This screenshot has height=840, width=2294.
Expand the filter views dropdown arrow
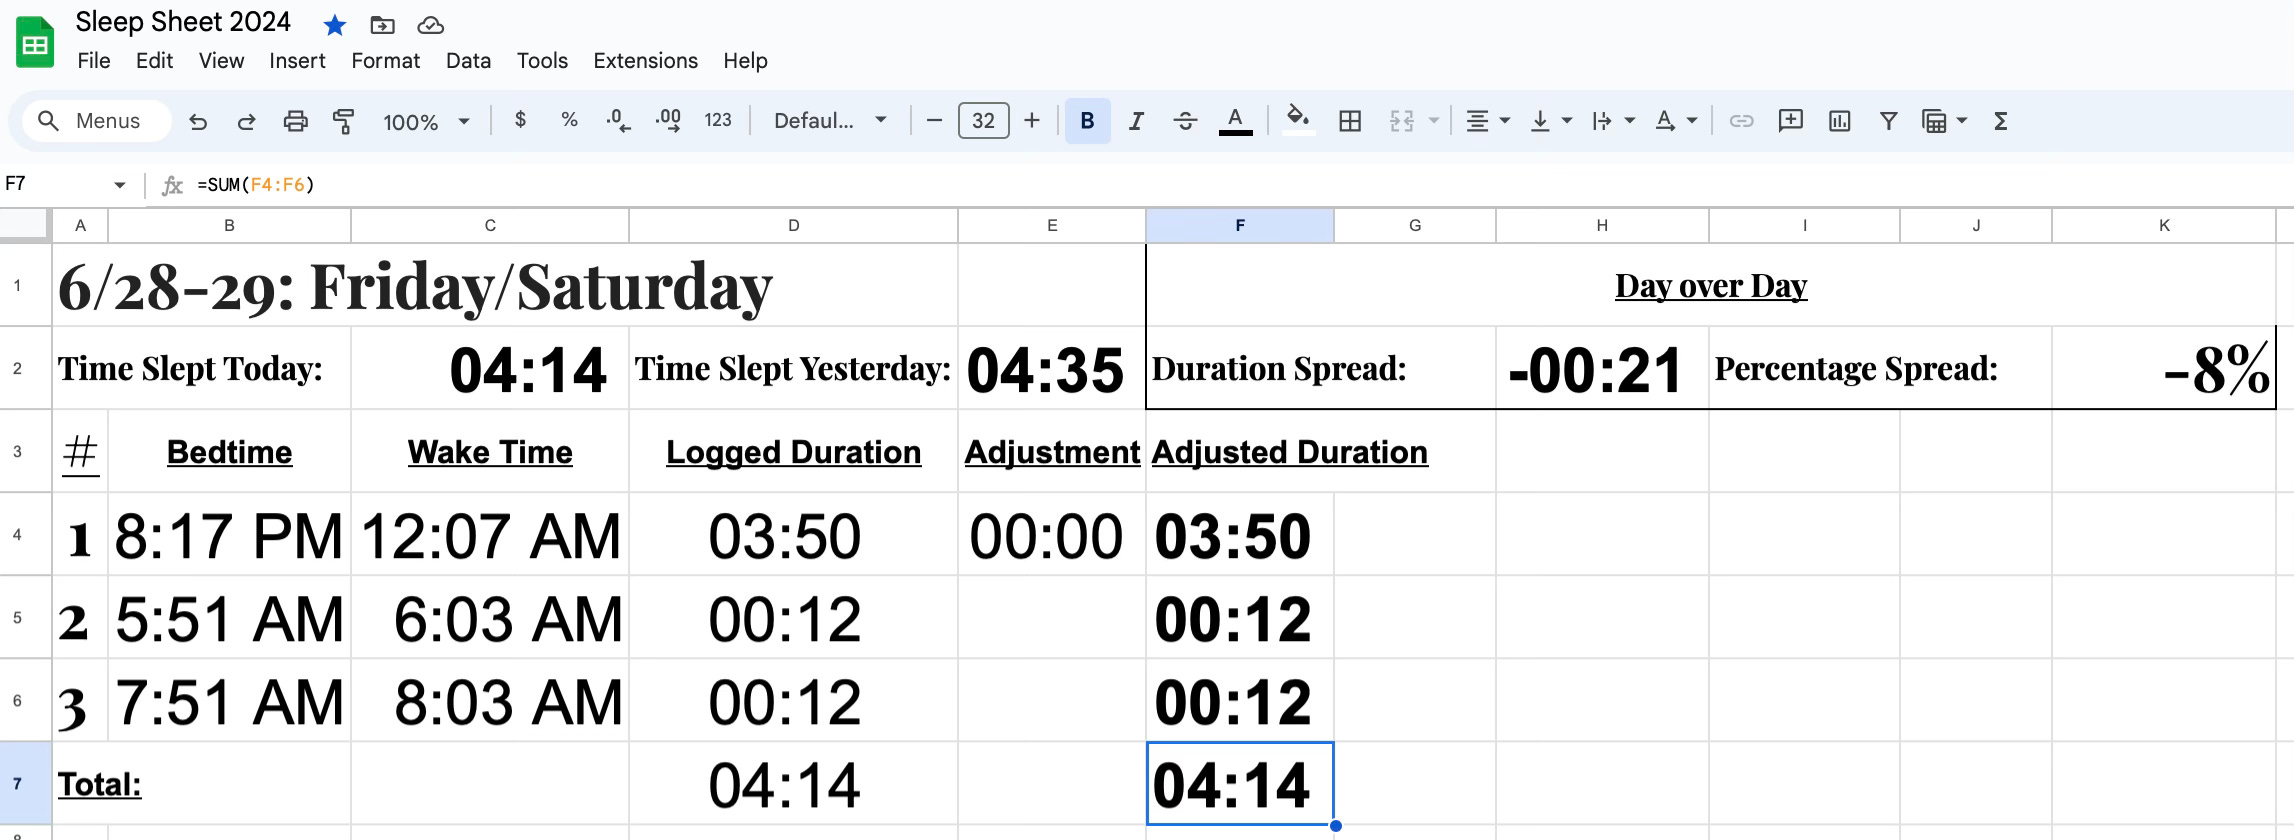point(1961,121)
